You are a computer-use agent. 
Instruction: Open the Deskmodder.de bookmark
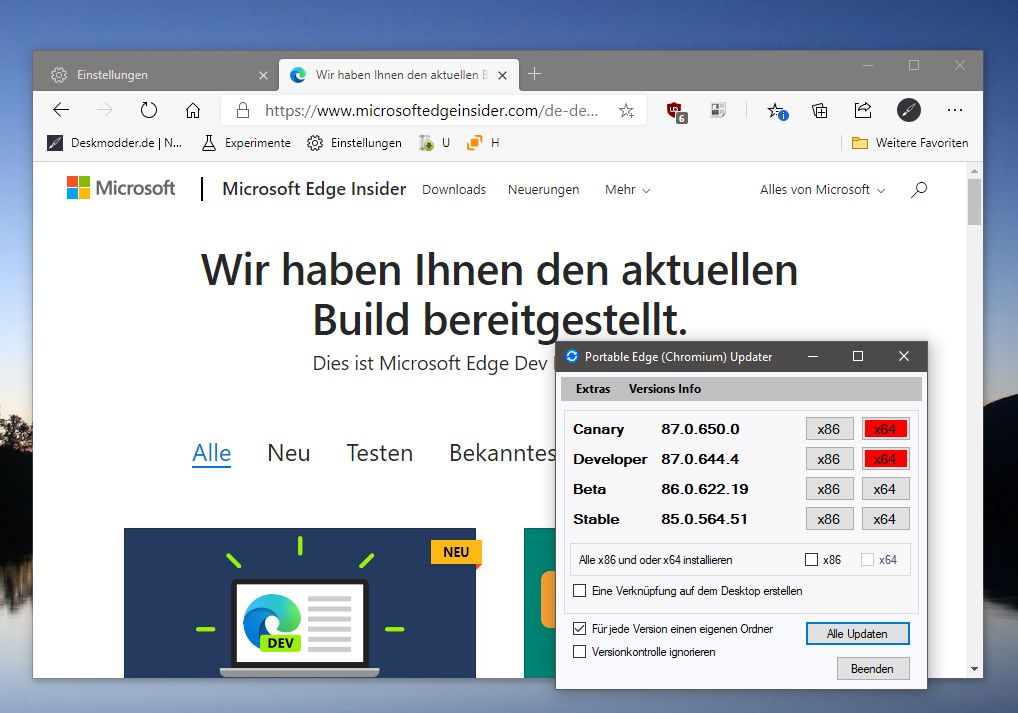115,143
